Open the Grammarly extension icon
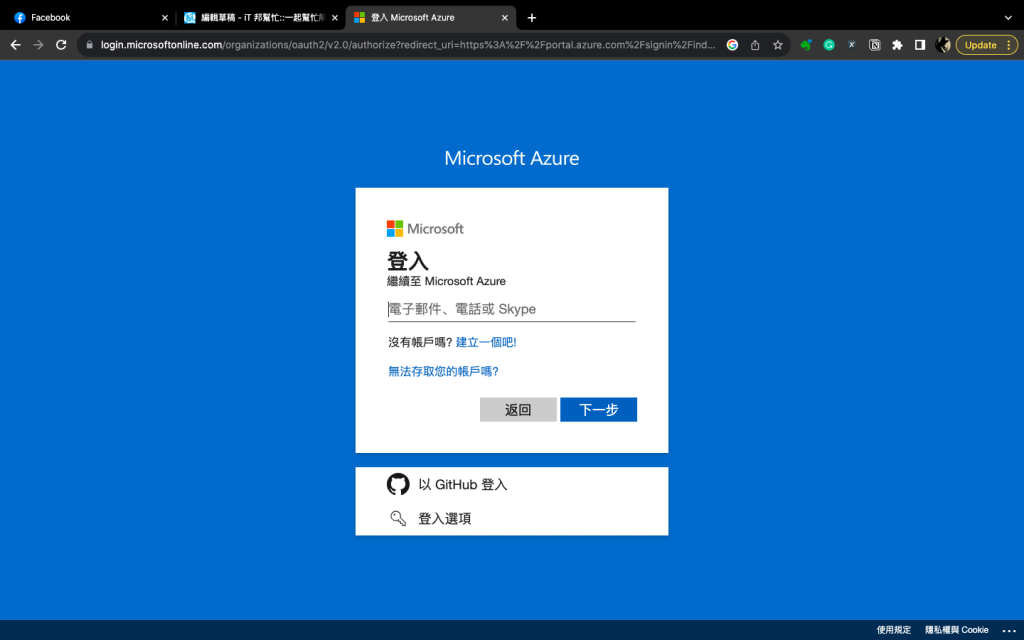Image resolution: width=1024 pixels, height=640 pixels. 829,45
